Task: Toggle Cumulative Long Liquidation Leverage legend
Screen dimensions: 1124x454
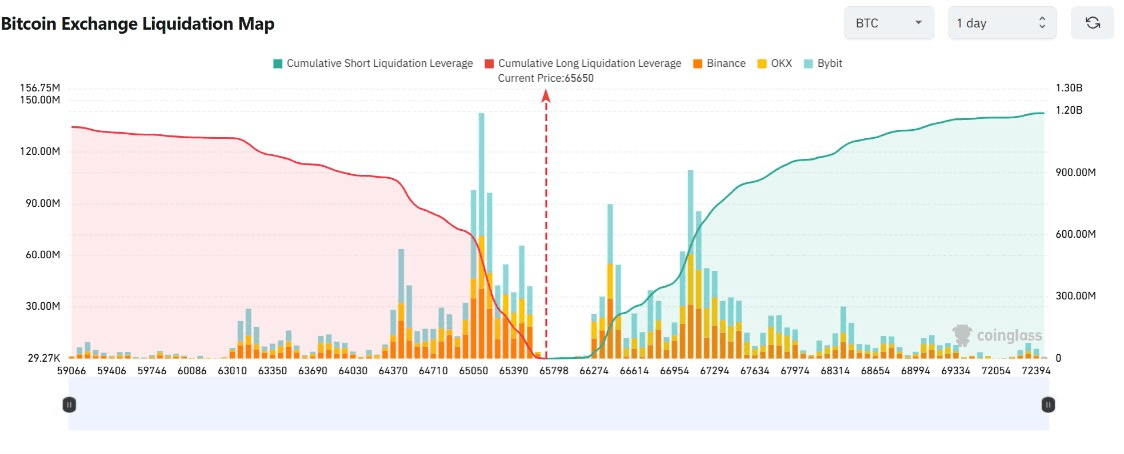Action: point(583,63)
